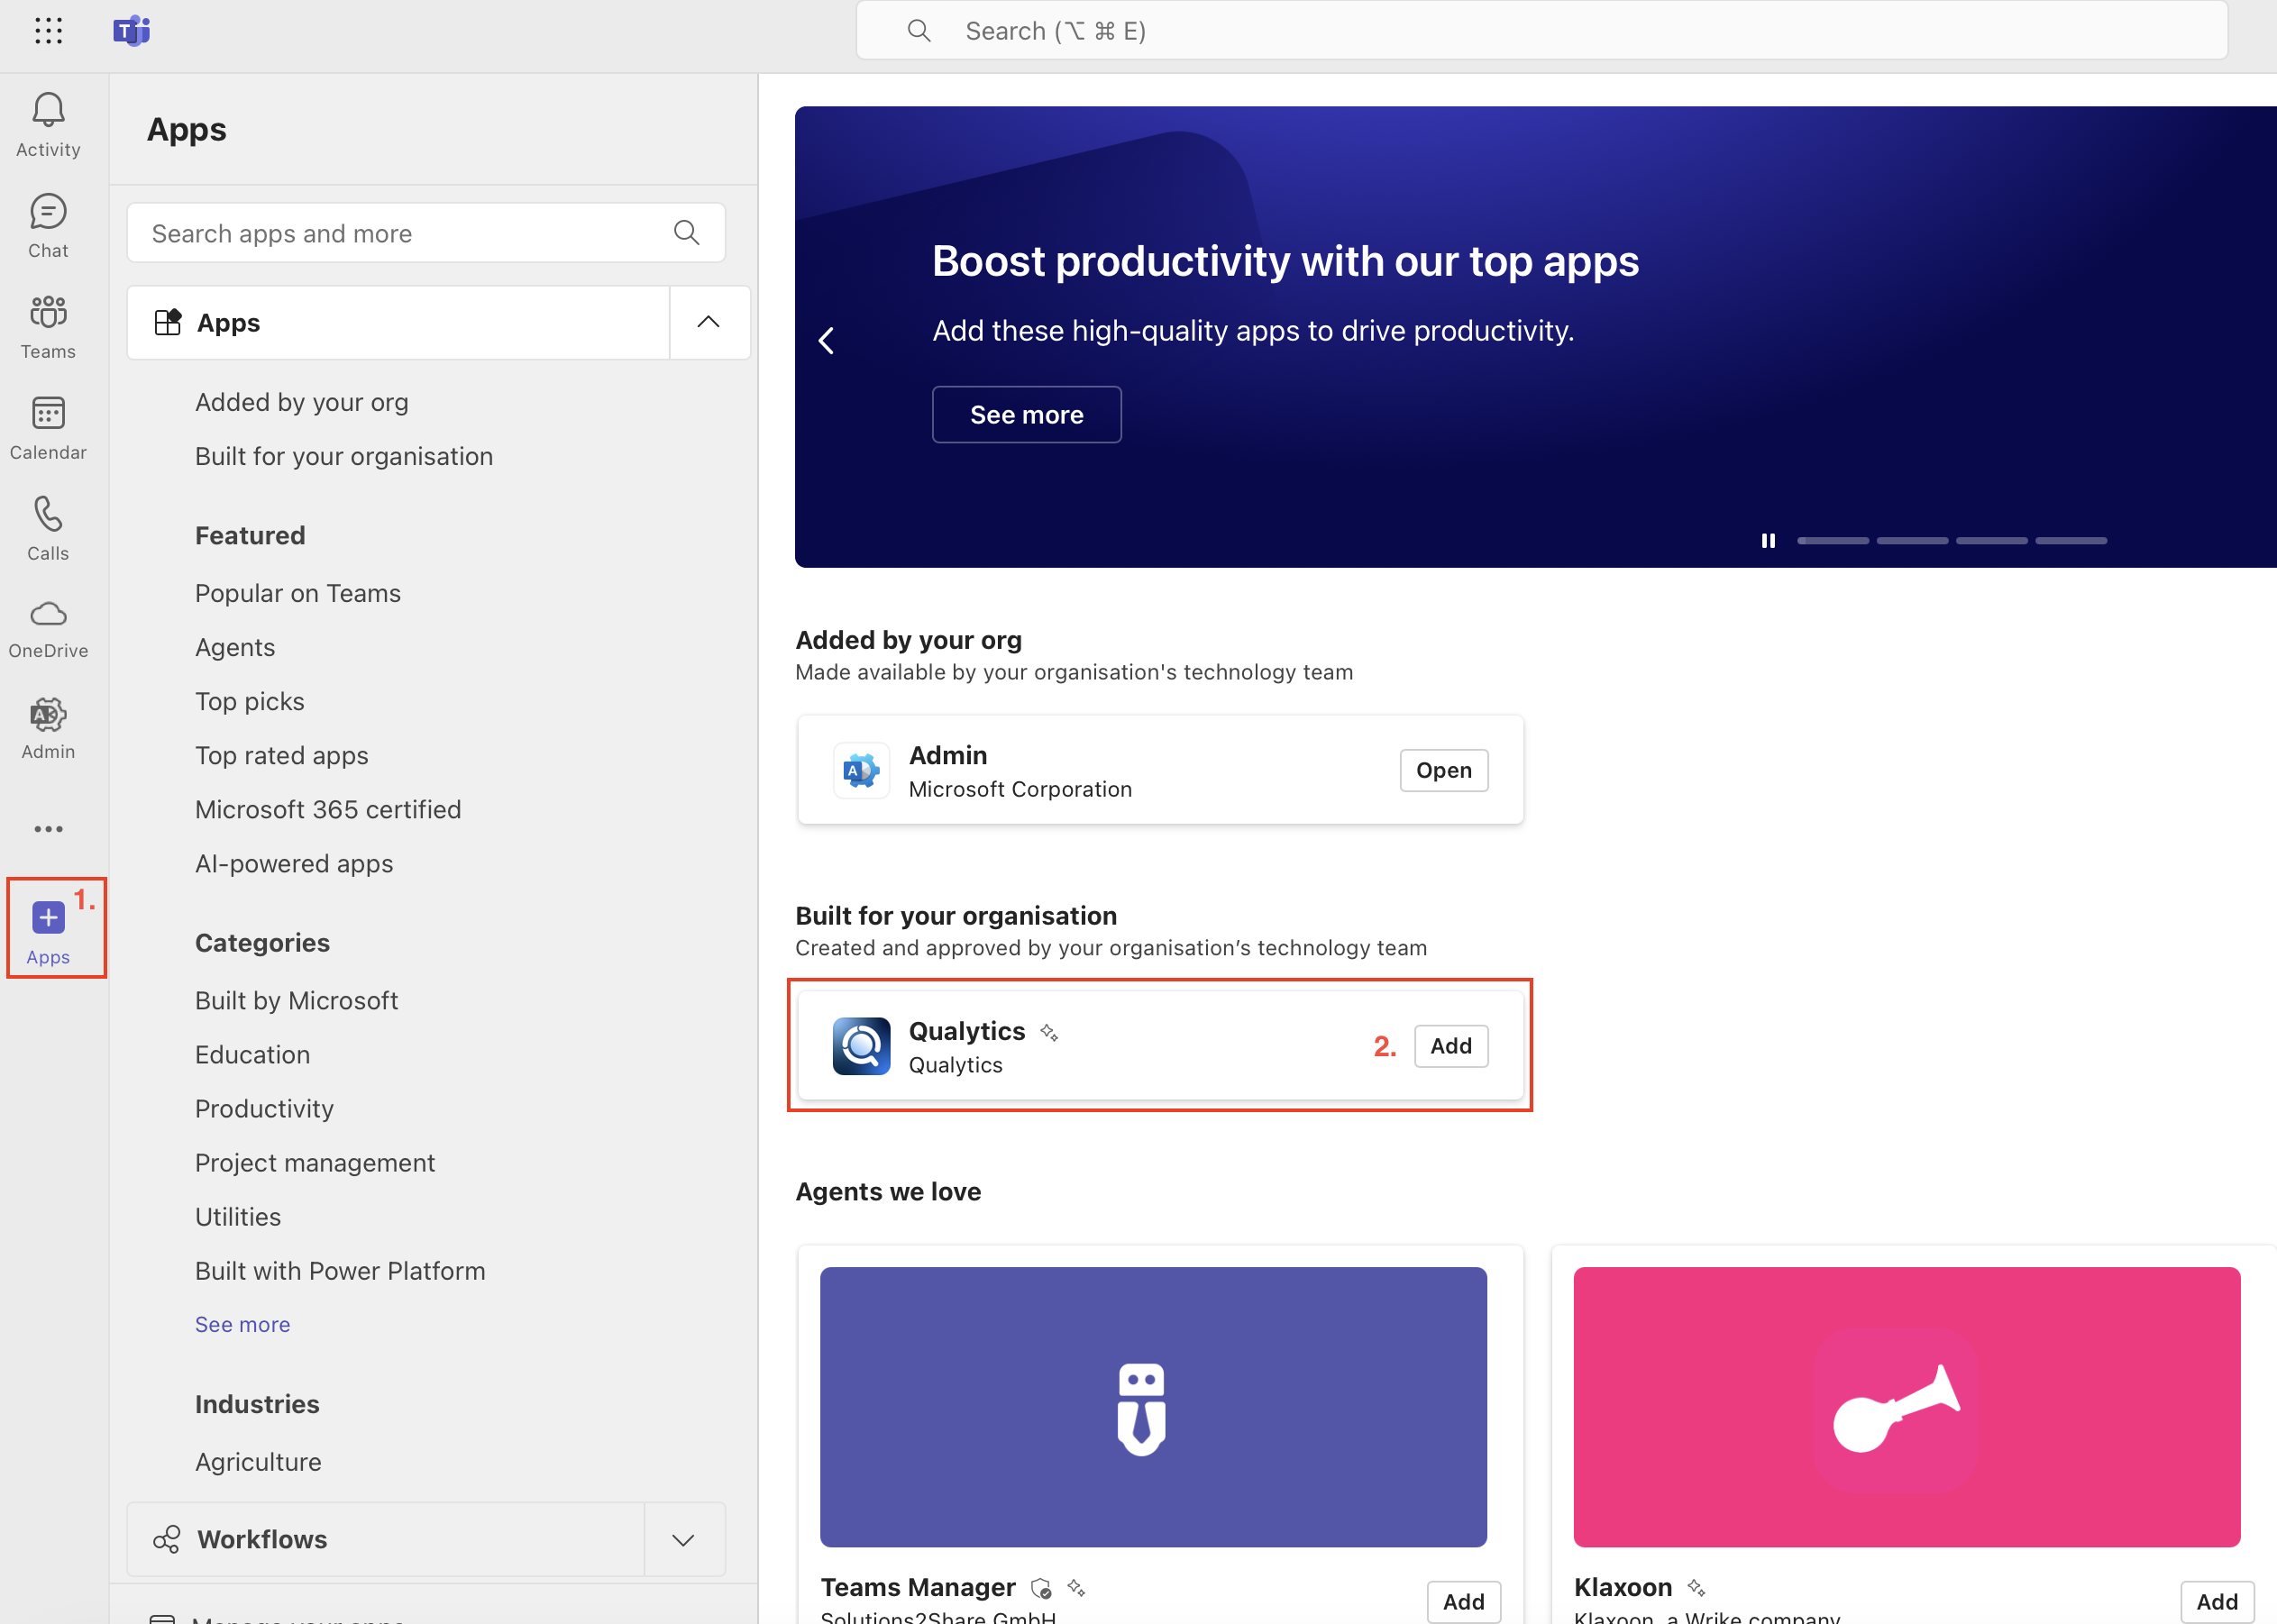The width and height of the screenshot is (2277, 1624).
Task: Select Top picks
Action: 249,701
